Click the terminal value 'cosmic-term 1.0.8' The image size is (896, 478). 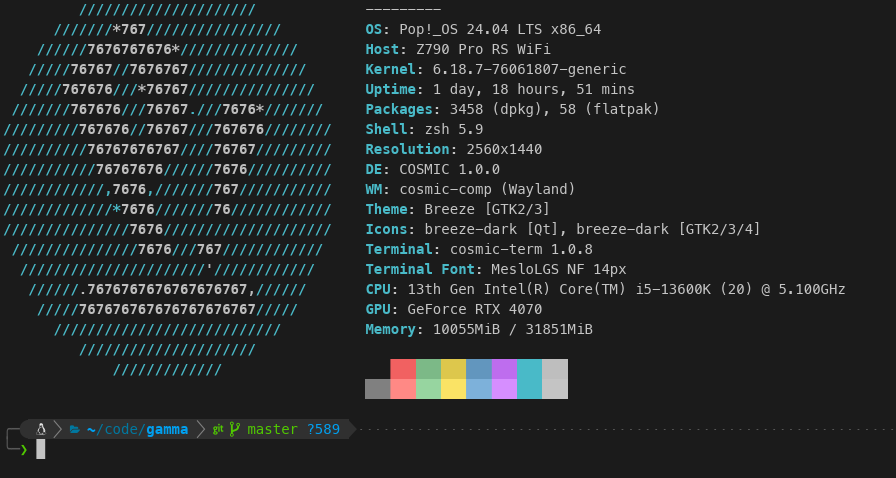click(521, 249)
